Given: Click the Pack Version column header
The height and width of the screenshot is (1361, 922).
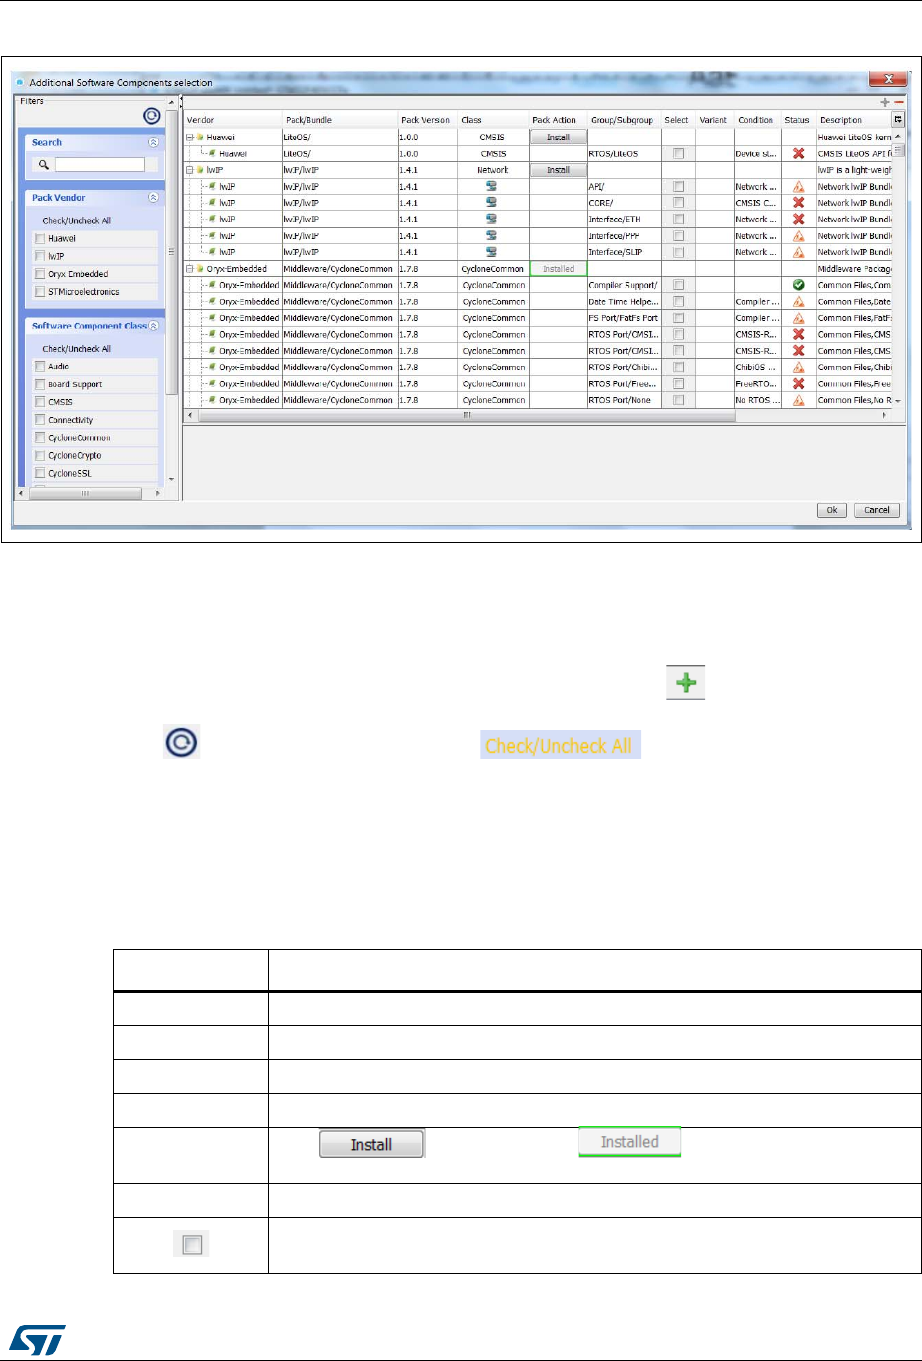Looking at the screenshot, I should coord(427,120).
